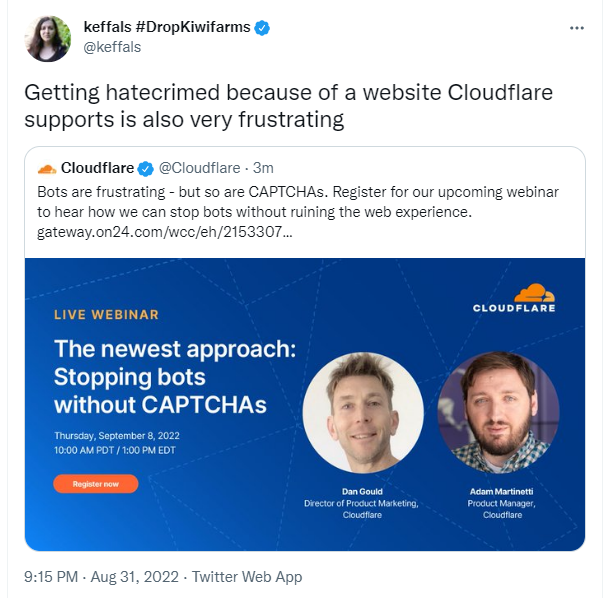Image resolution: width=615 pixels, height=598 pixels.
Task: Click the orange Register now button
Action: click(96, 484)
